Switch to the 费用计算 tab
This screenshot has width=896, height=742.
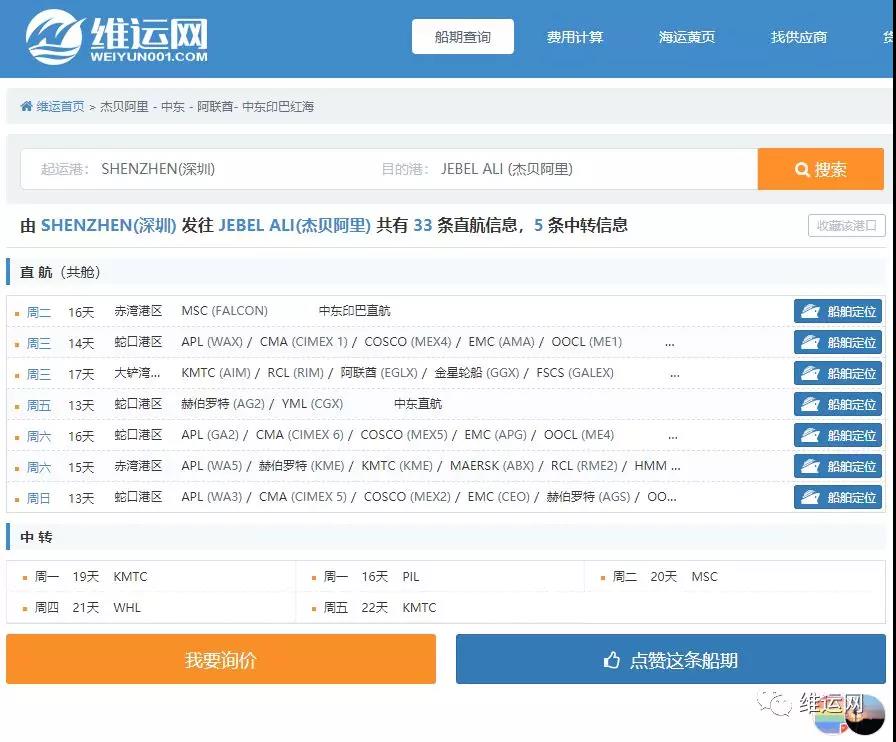[x=575, y=37]
